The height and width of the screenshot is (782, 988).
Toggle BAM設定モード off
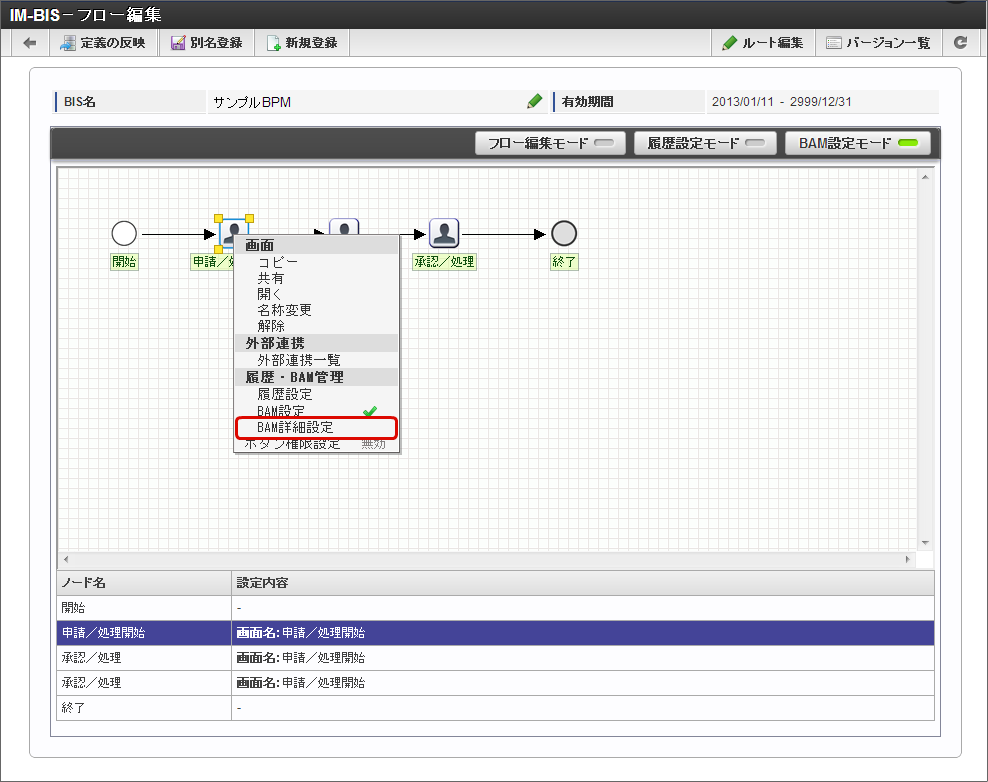click(x=859, y=143)
